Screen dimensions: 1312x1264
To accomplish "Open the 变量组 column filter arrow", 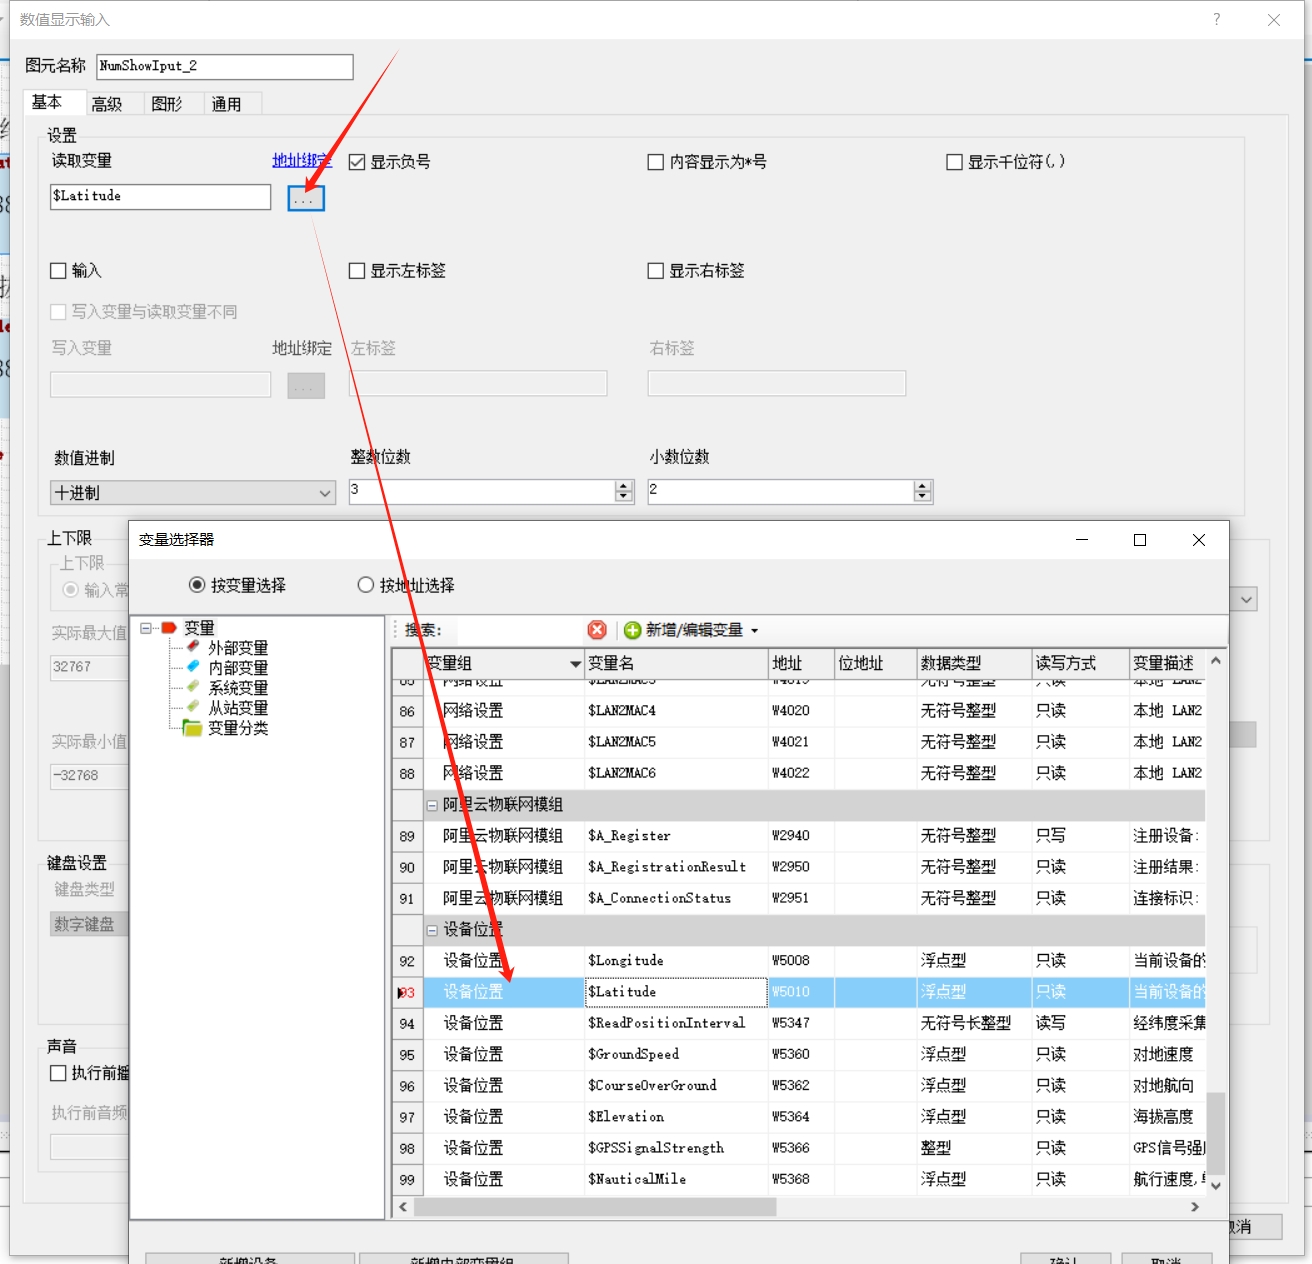I will click(575, 664).
